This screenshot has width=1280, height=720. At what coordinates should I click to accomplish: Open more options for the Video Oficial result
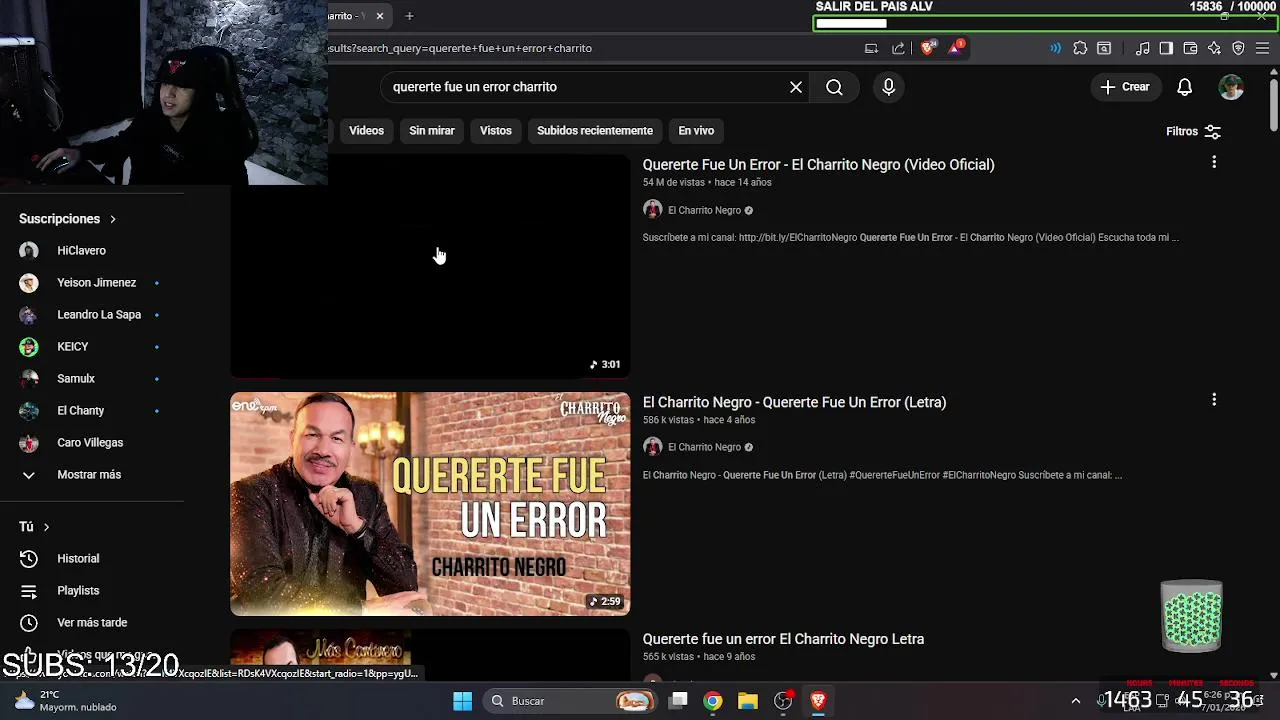tap(1214, 162)
